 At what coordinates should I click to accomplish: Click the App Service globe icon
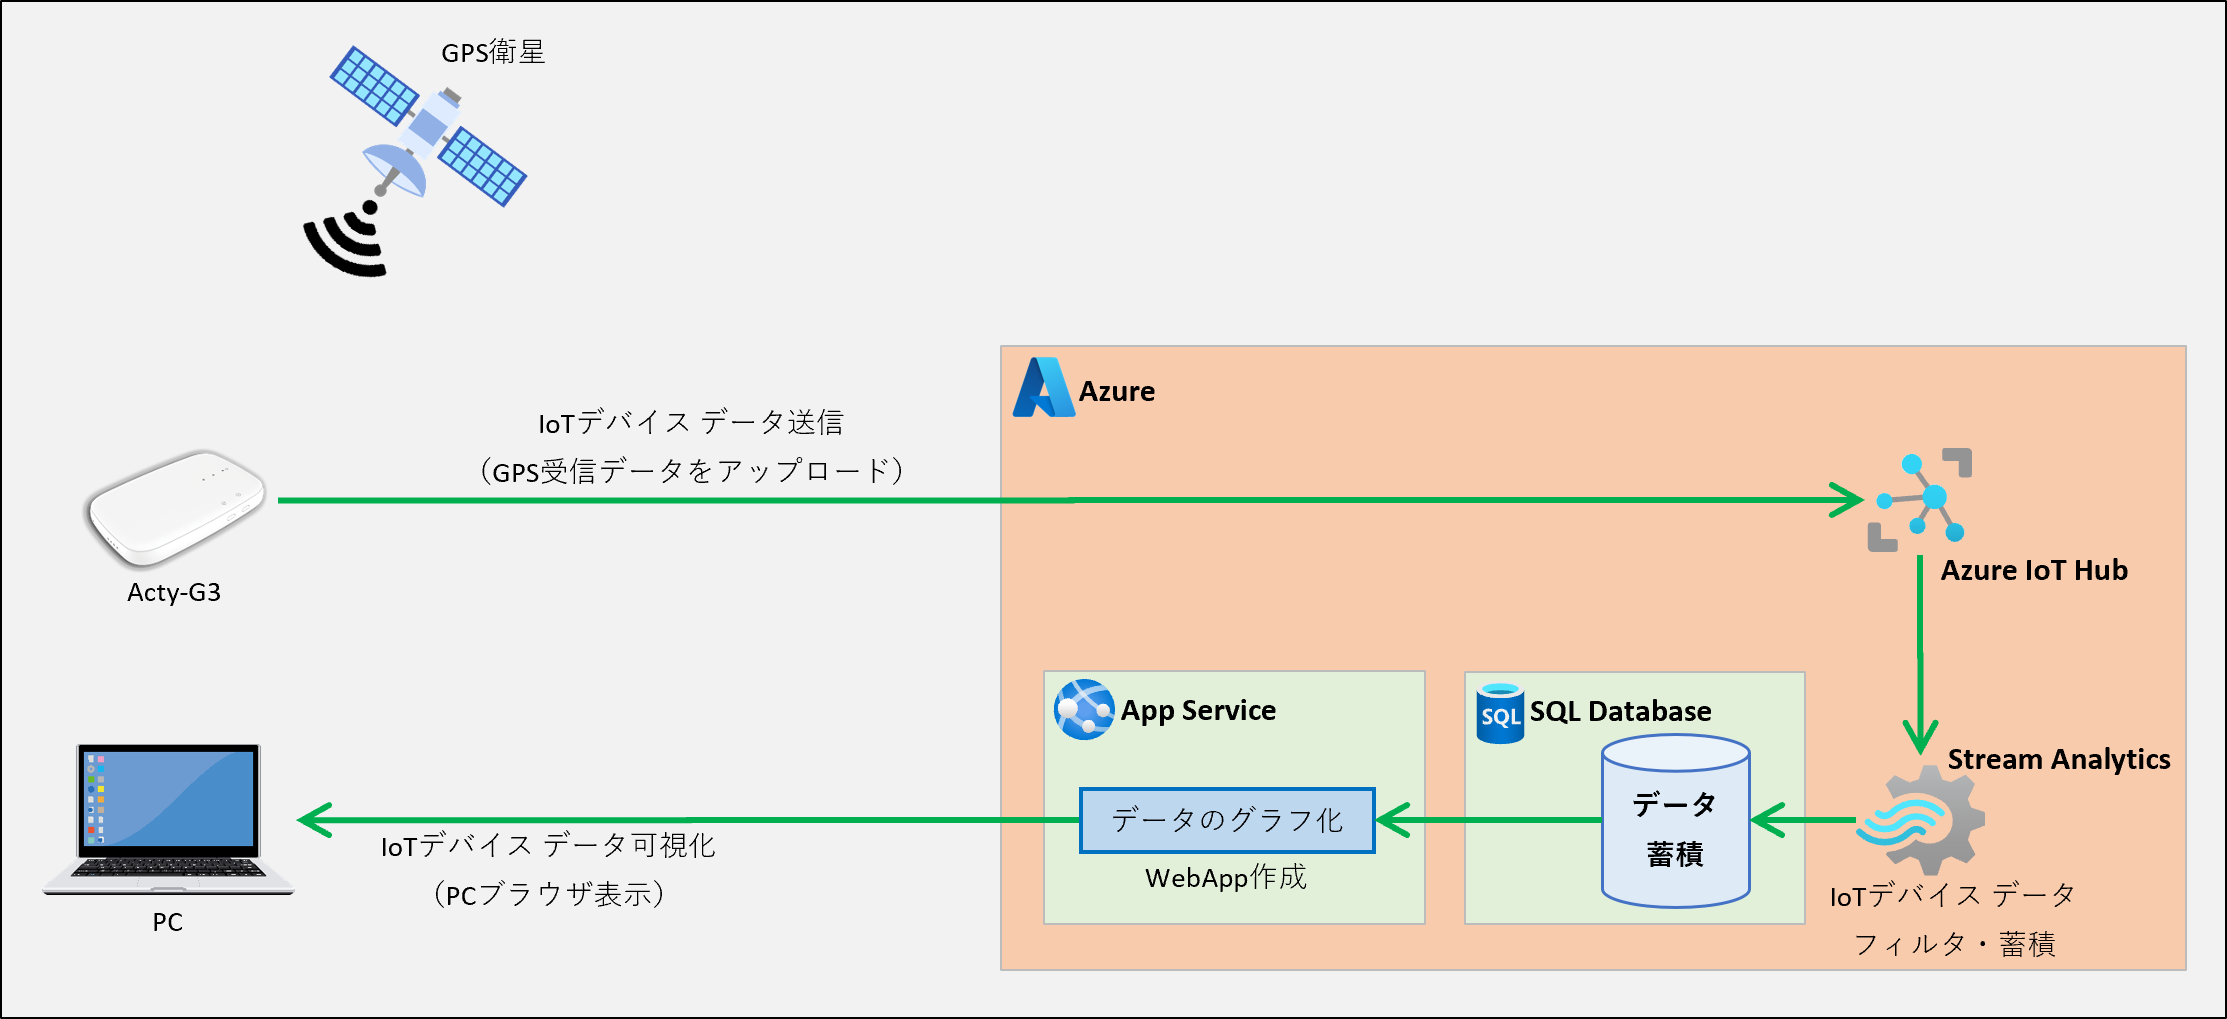[1084, 710]
